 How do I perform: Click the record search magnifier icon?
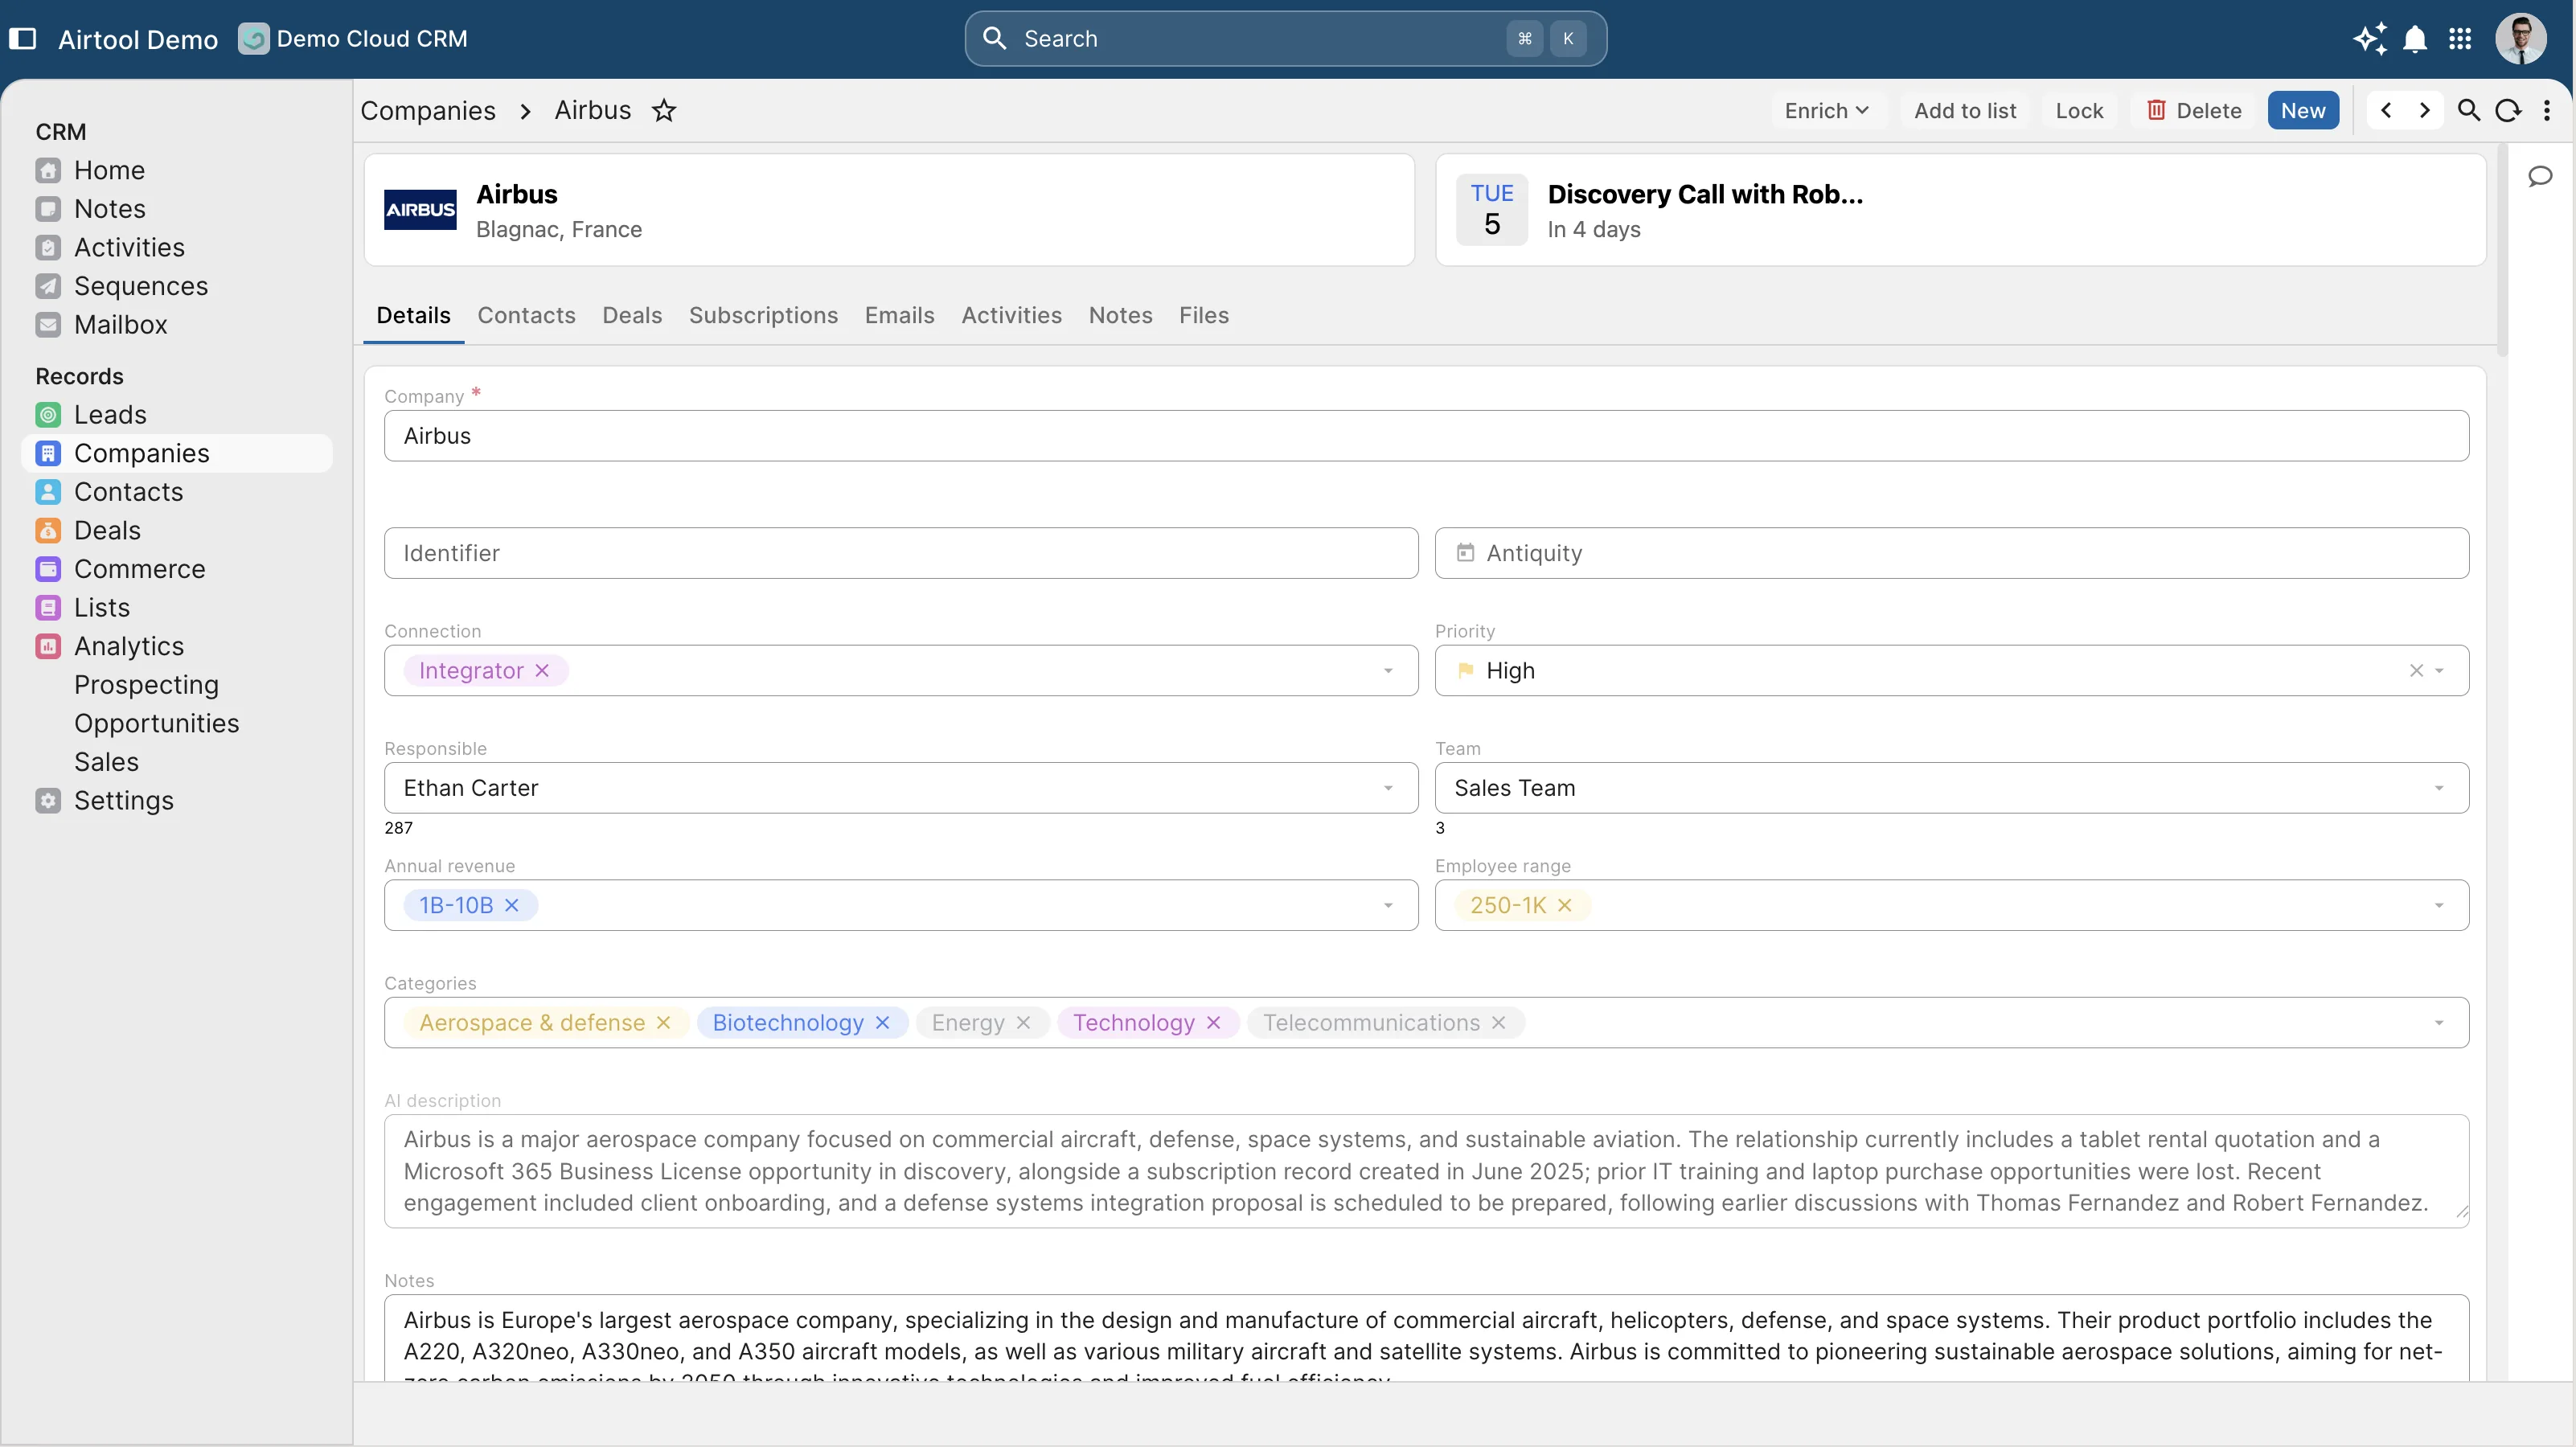click(2469, 110)
